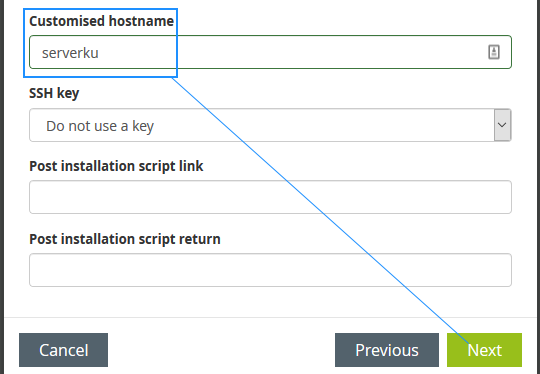Viewport: 540px width, 374px height.
Task: Select the 'Do not use a key' option text
Action: (x=100, y=126)
